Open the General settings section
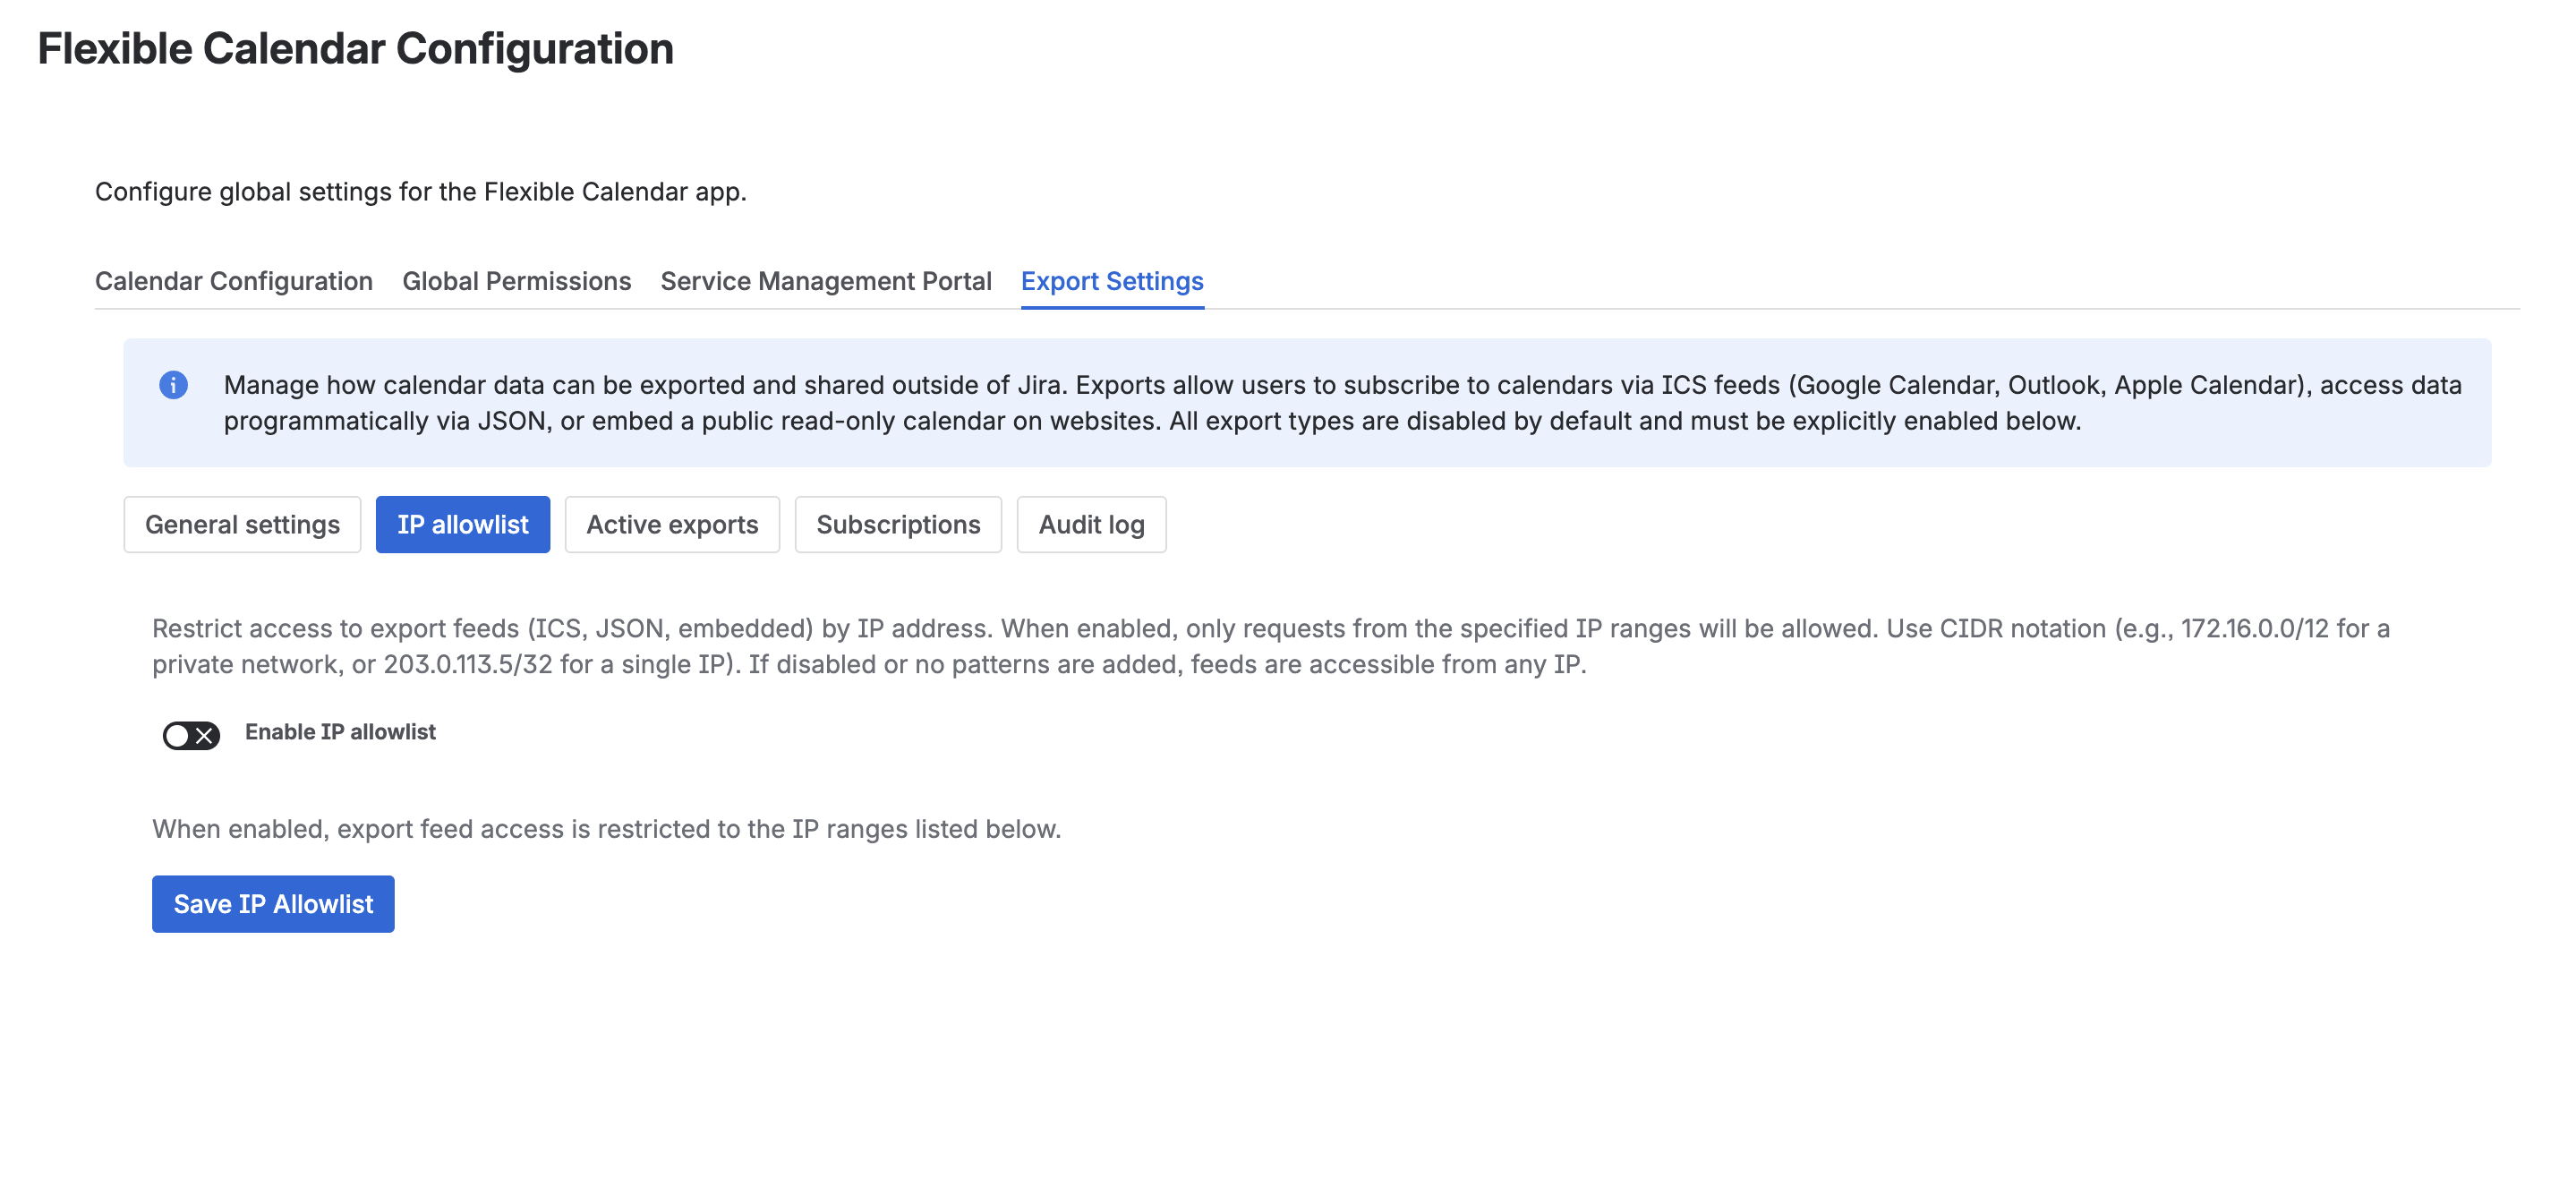 point(242,525)
